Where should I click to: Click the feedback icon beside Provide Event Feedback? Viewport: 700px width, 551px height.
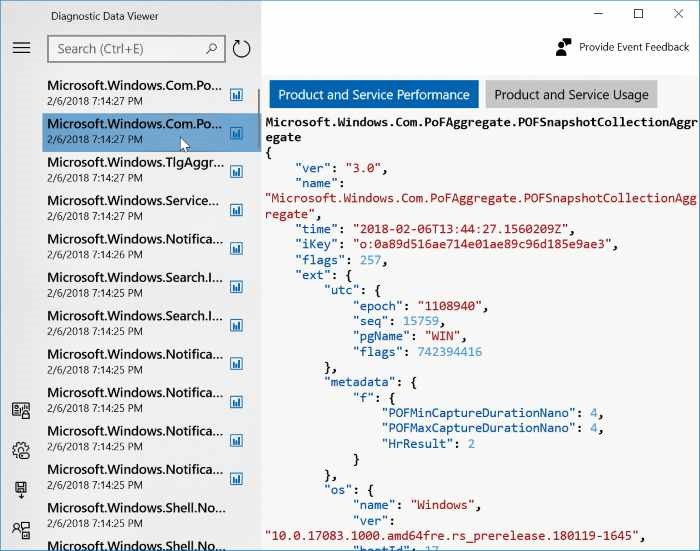pos(565,47)
